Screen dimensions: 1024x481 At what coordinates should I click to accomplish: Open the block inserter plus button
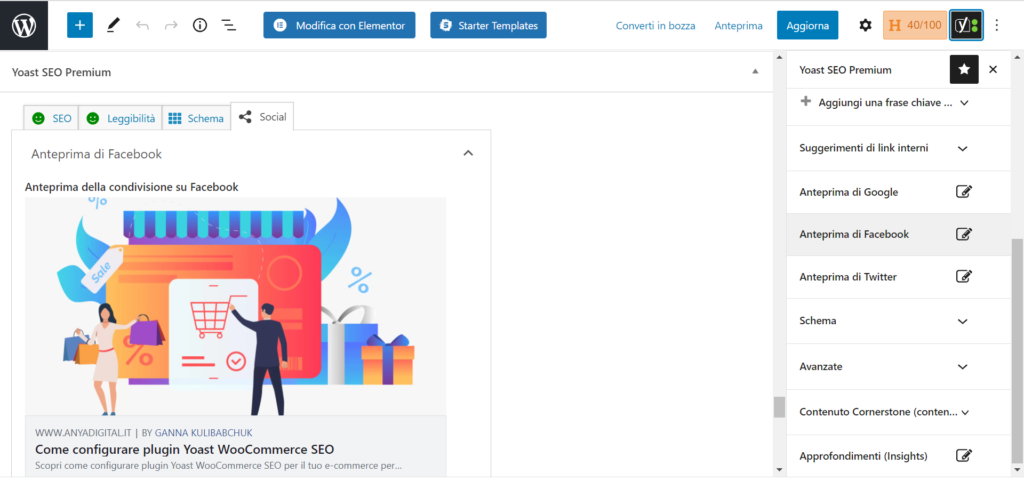click(x=79, y=25)
